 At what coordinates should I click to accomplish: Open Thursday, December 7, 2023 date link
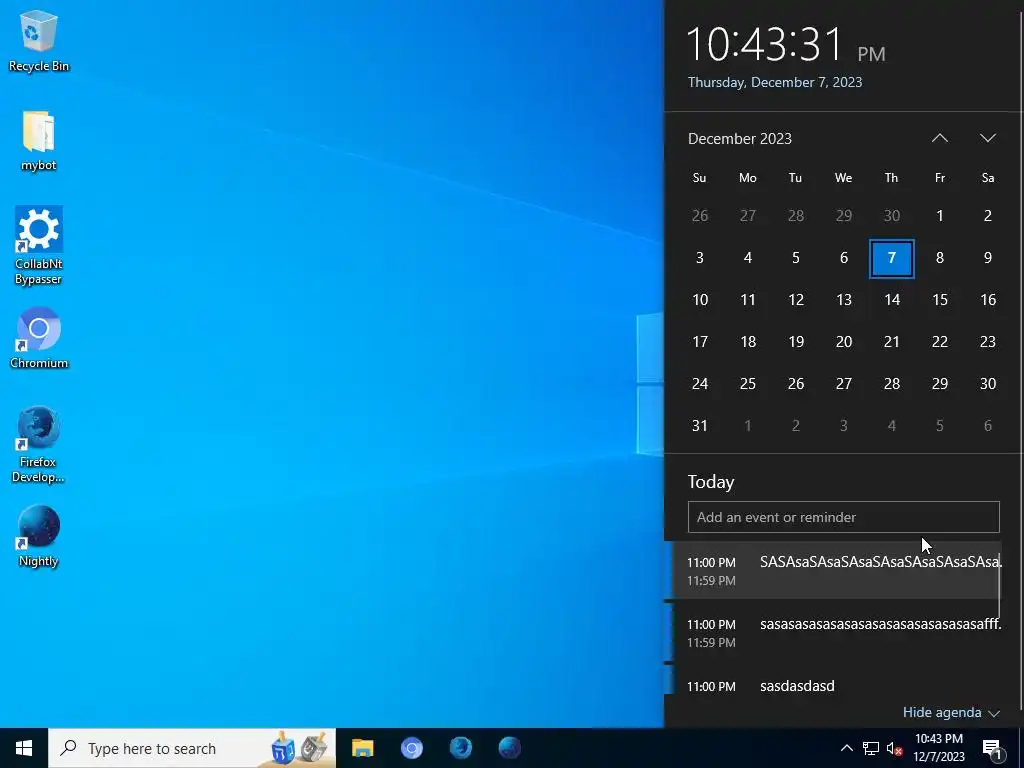pyautogui.click(x=775, y=82)
